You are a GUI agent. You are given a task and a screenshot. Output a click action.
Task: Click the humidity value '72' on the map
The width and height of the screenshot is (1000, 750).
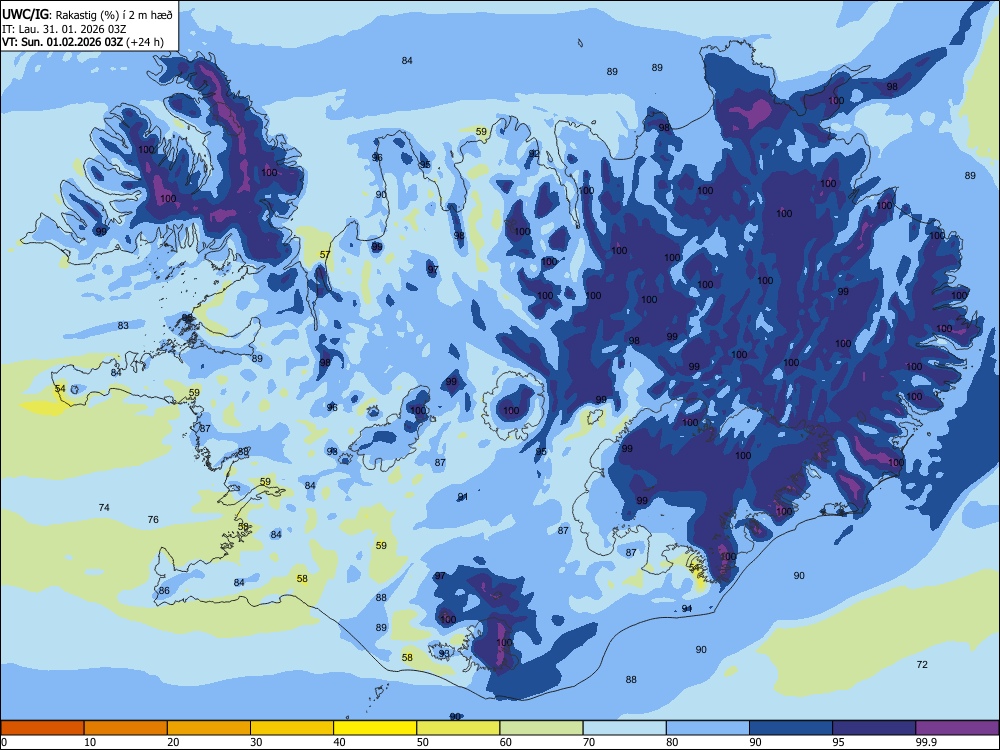pos(922,665)
